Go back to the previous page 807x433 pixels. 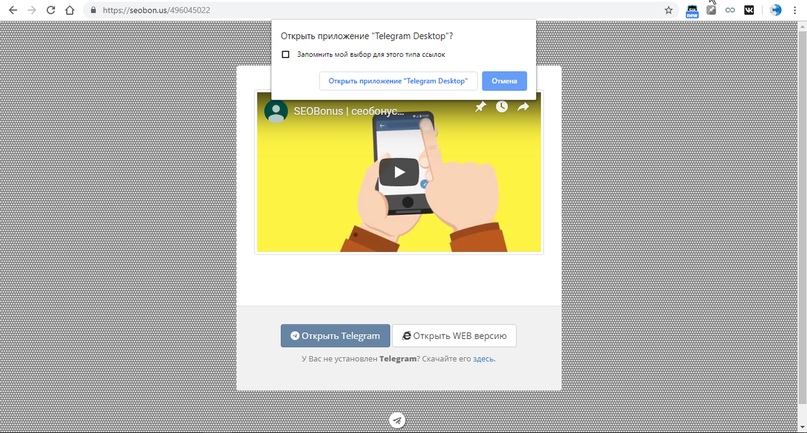pyautogui.click(x=13, y=10)
